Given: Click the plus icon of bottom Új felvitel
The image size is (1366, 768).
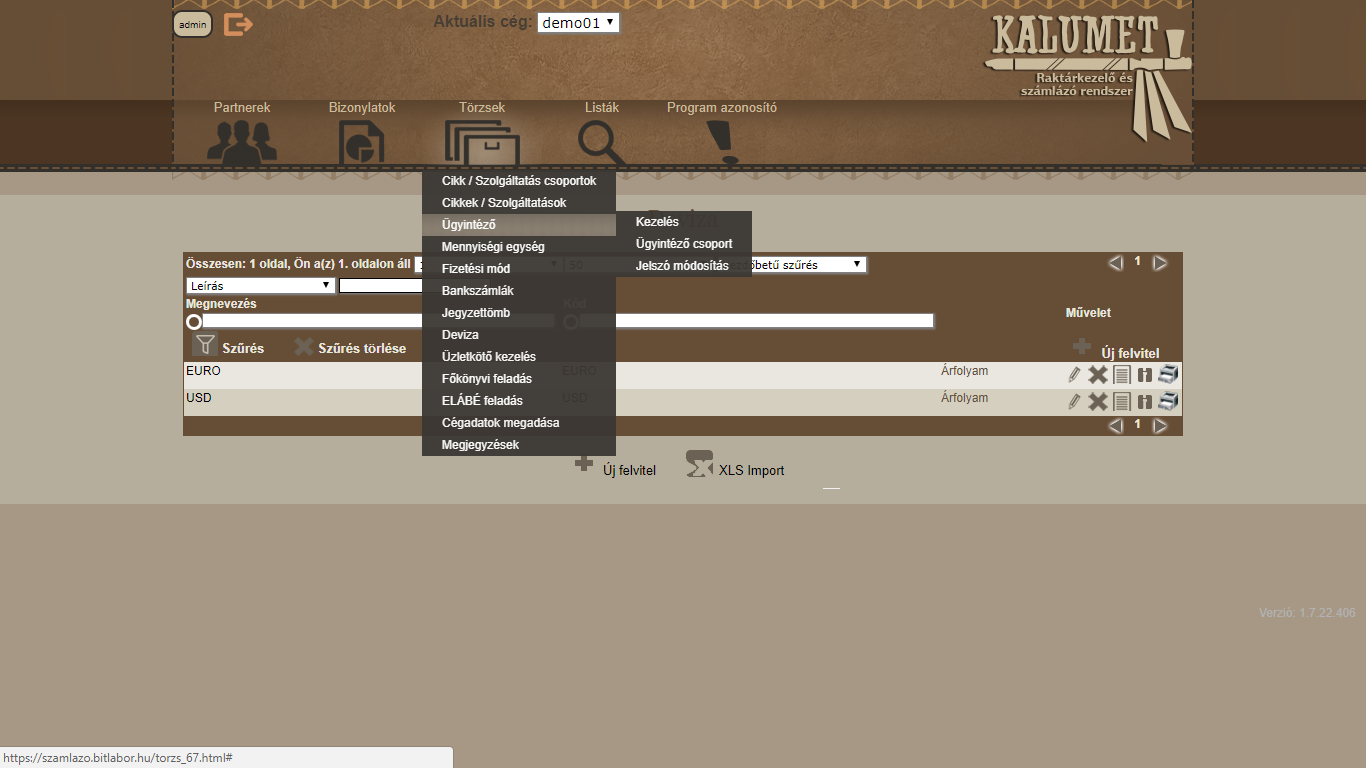Looking at the screenshot, I should pyautogui.click(x=584, y=463).
